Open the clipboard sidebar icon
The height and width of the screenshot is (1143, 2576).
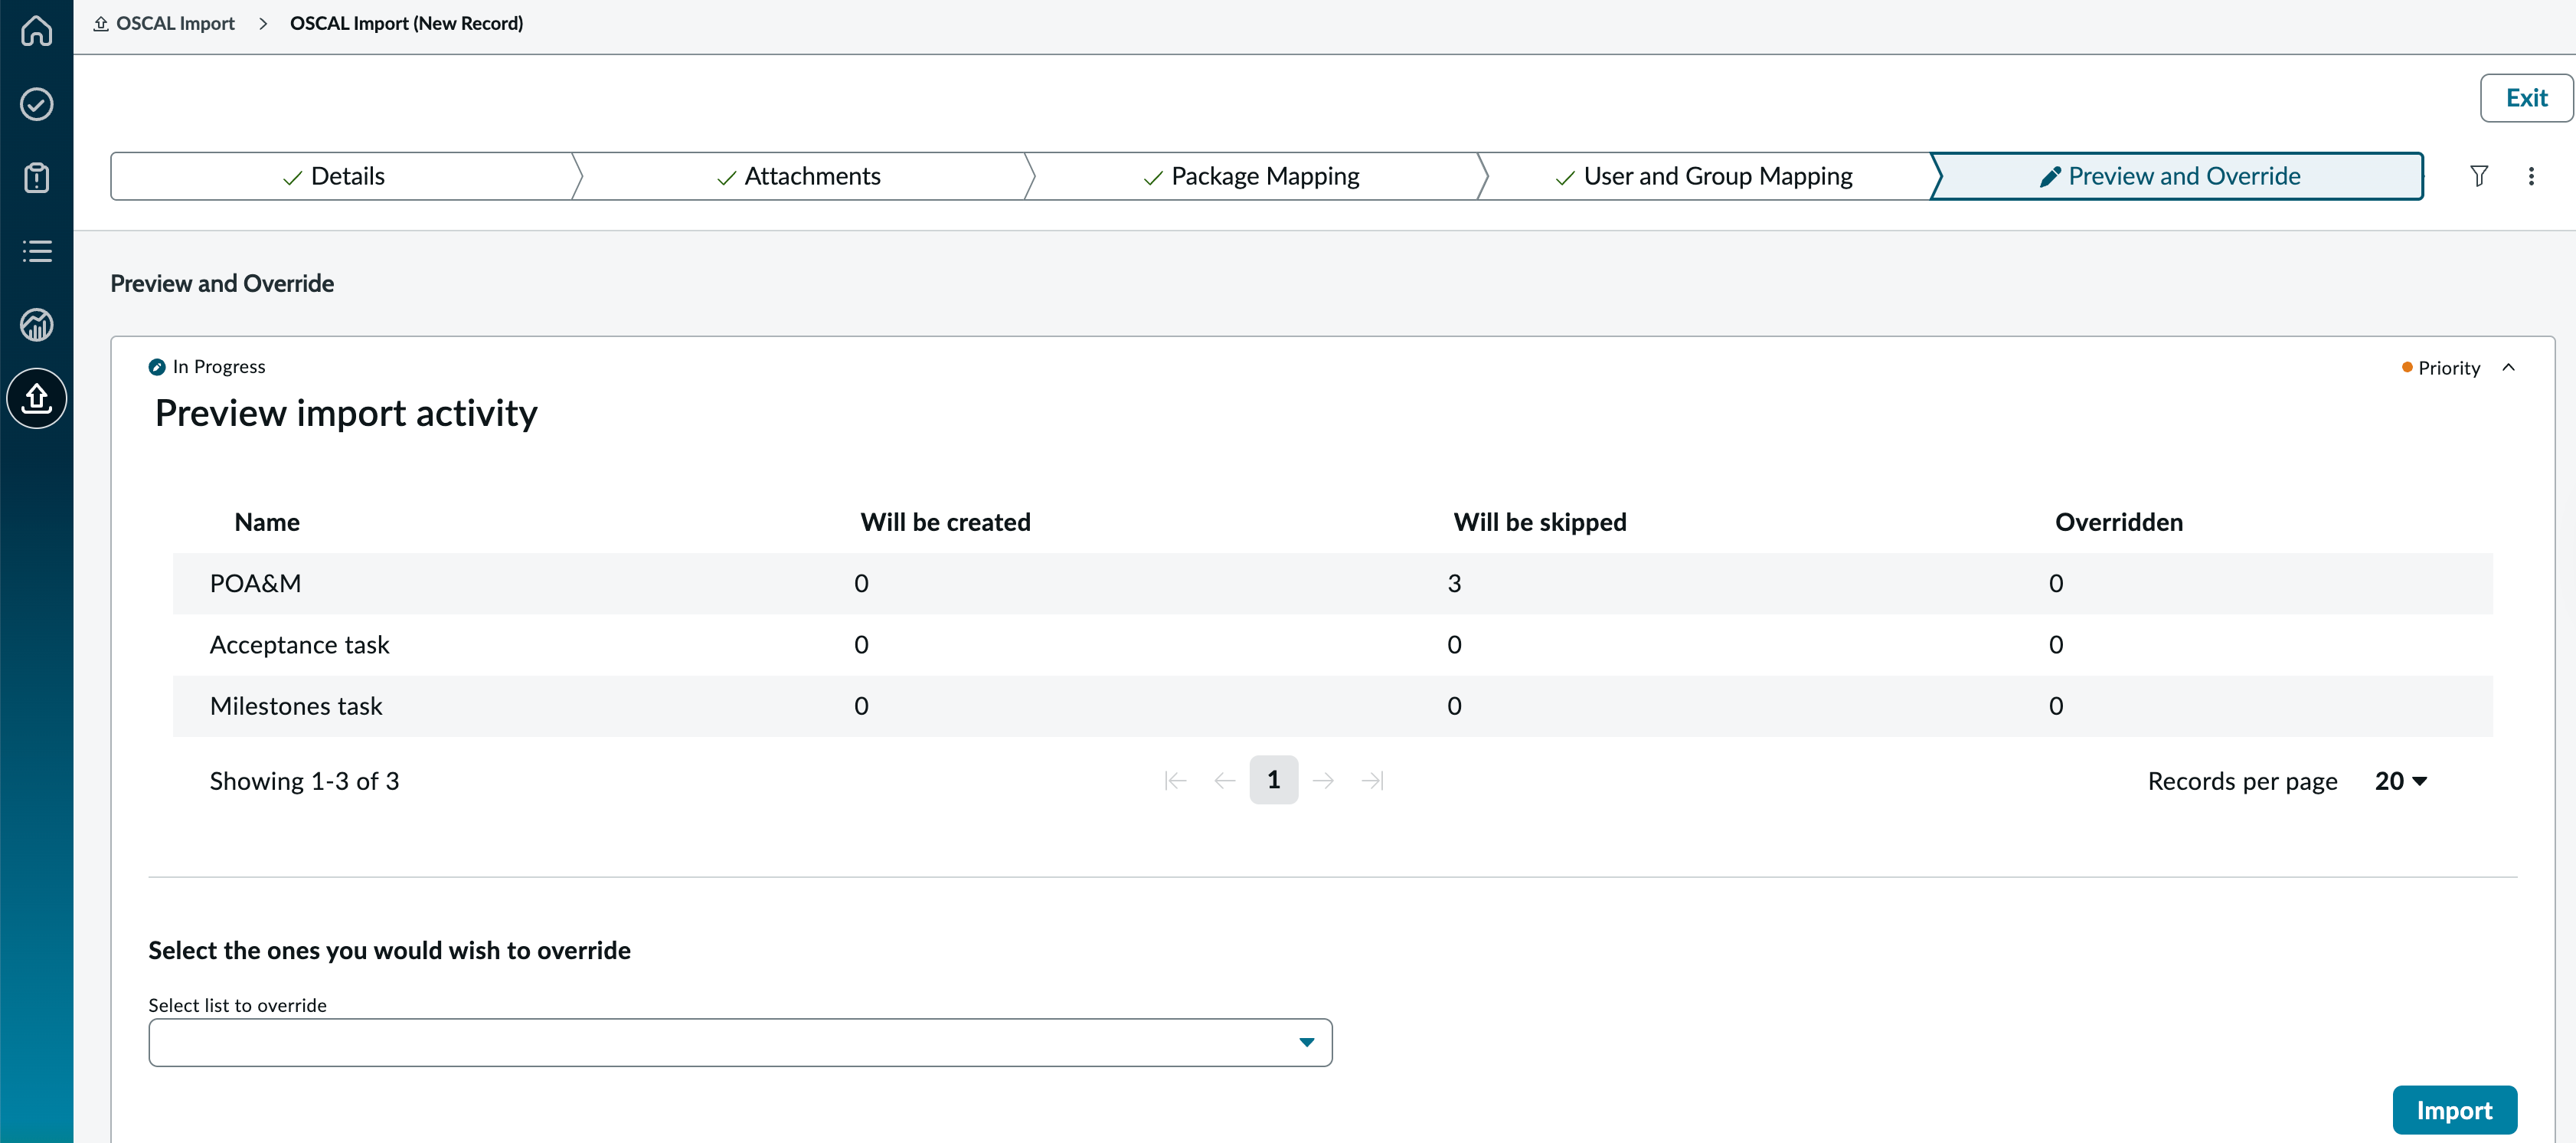click(37, 177)
